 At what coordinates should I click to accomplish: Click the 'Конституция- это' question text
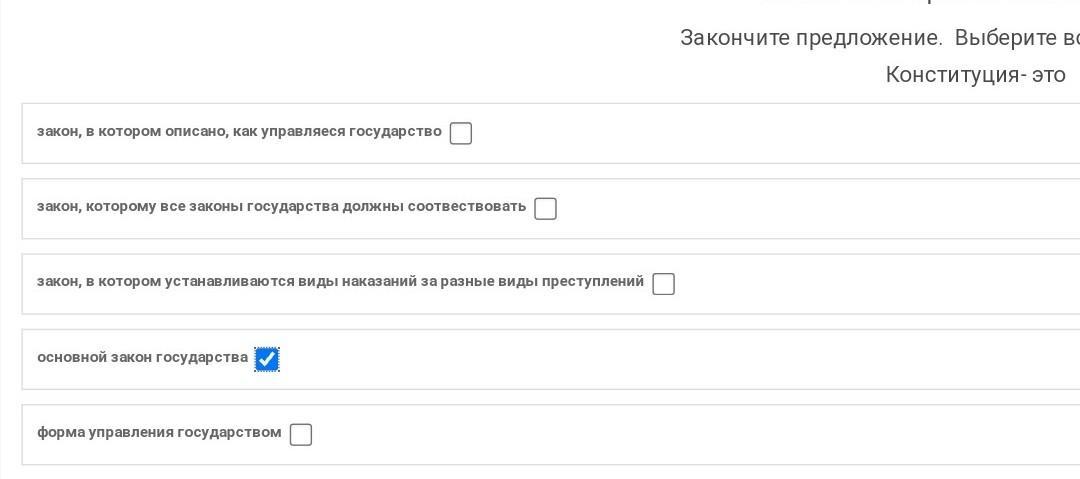(975, 74)
